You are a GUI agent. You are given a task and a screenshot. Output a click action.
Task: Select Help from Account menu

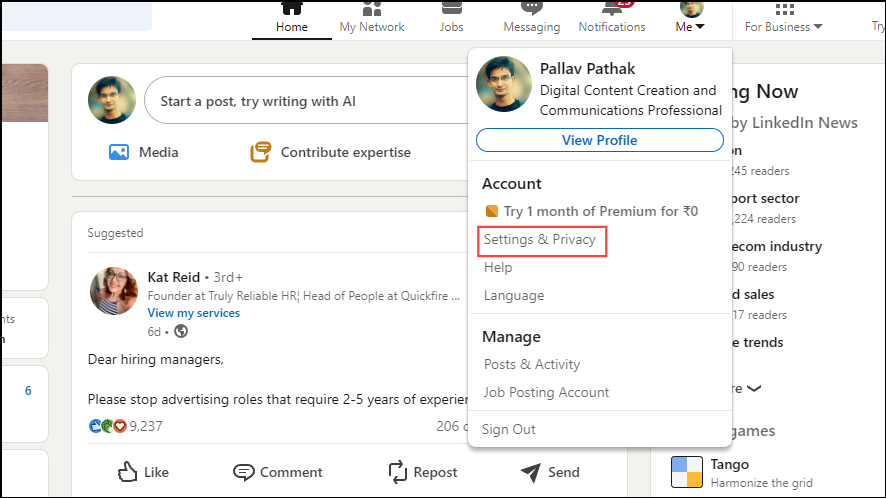[498, 267]
